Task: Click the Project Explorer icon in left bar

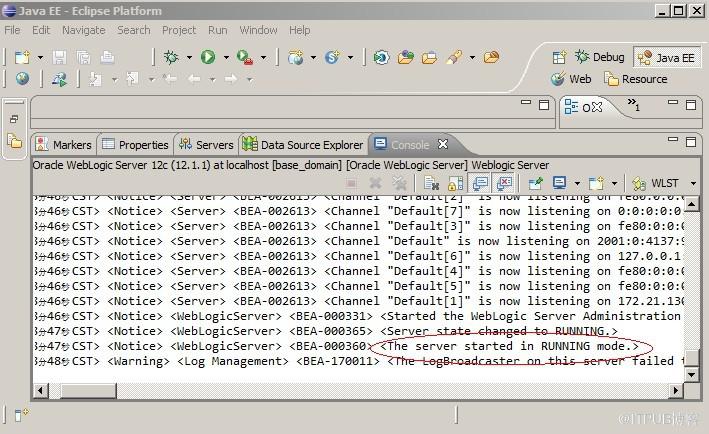Action: tap(14, 141)
